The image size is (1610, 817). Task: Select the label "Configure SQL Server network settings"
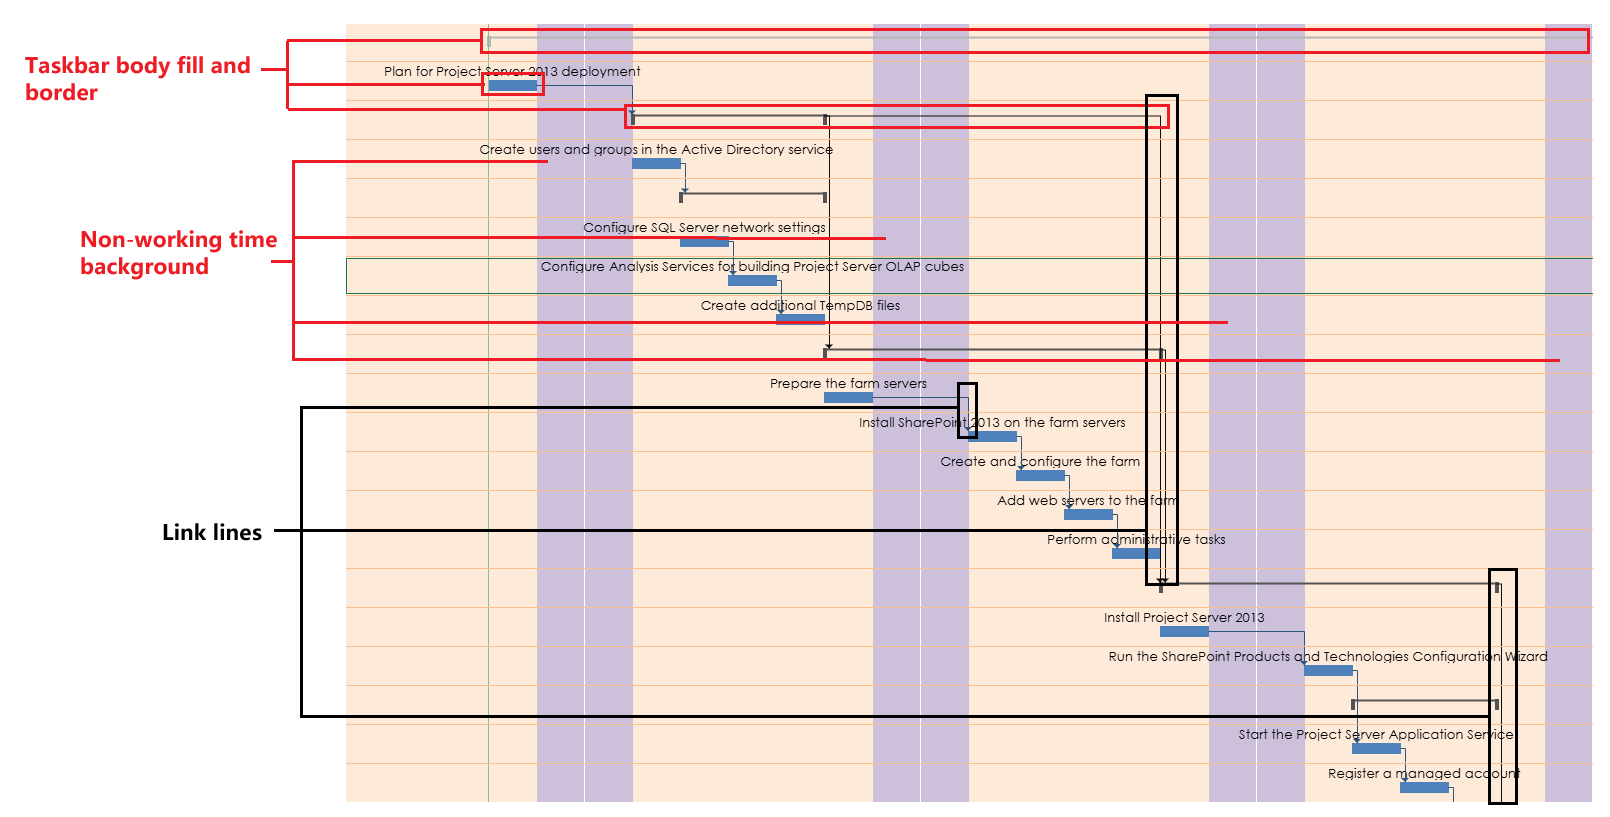click(x=705, y=228)
